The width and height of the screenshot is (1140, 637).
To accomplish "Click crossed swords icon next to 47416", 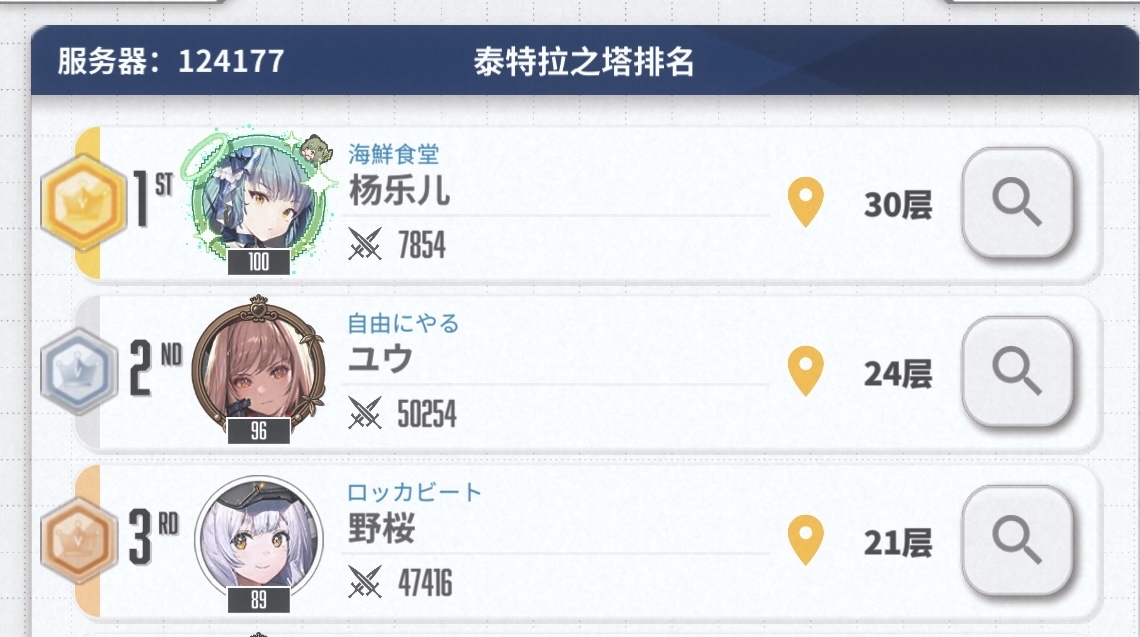I will point(365,581).
